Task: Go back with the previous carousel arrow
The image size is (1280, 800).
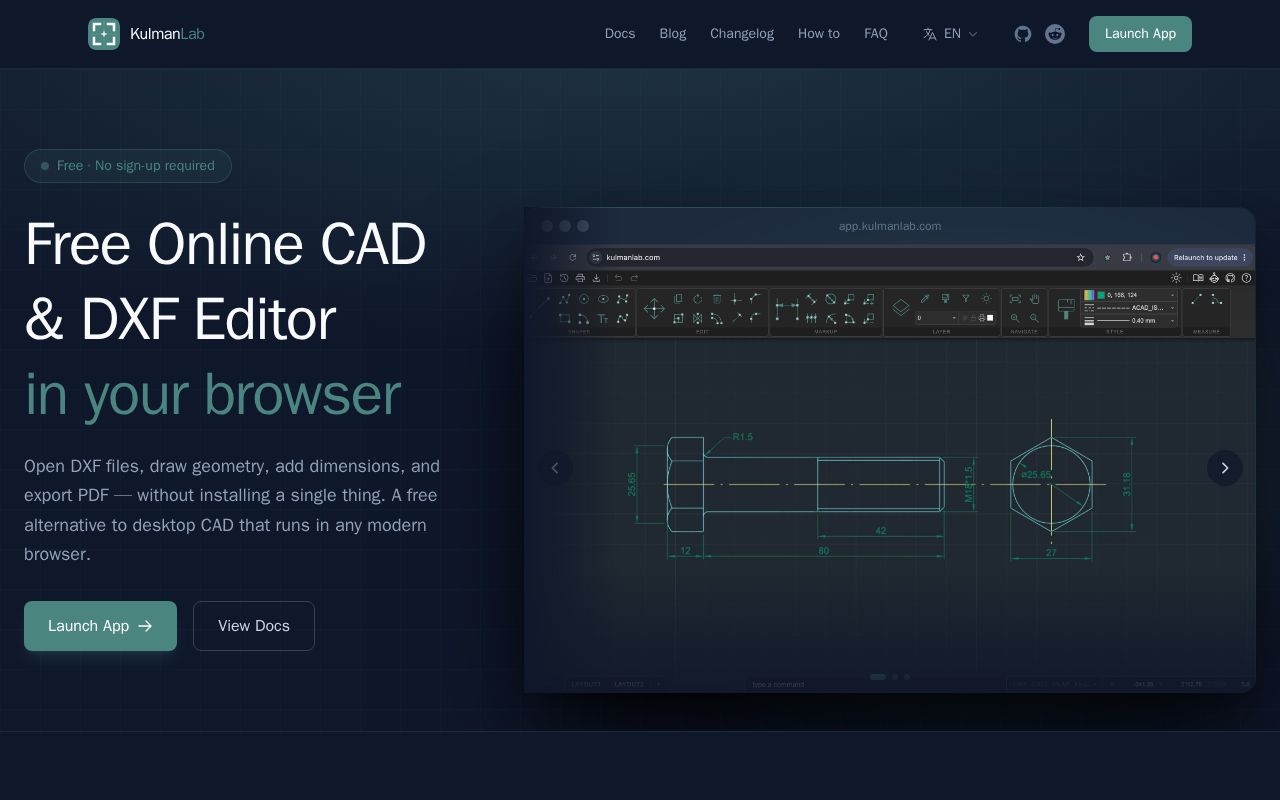Action: click(x=555, y=468)
